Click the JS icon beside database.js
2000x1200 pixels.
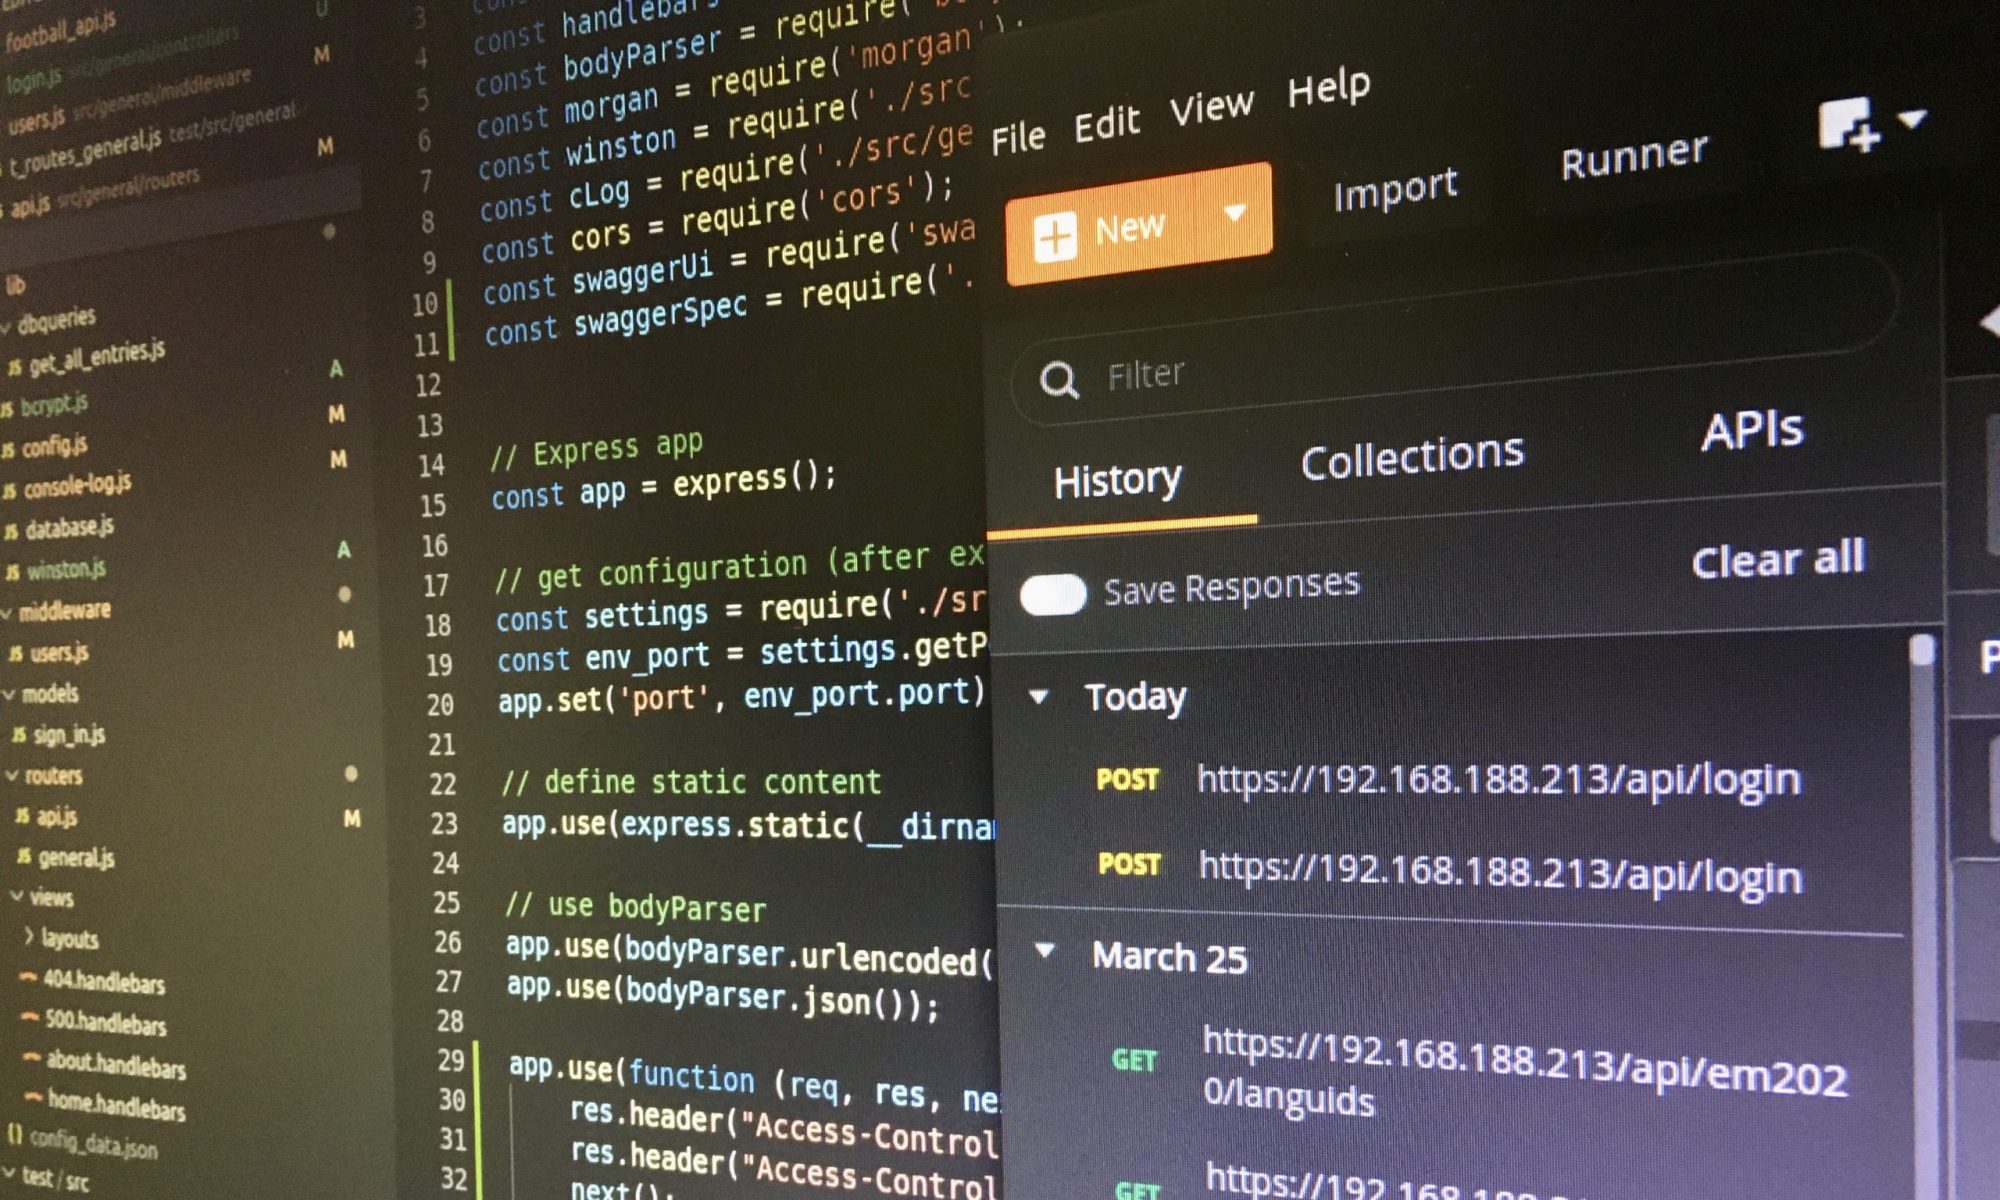coord(12,532)
